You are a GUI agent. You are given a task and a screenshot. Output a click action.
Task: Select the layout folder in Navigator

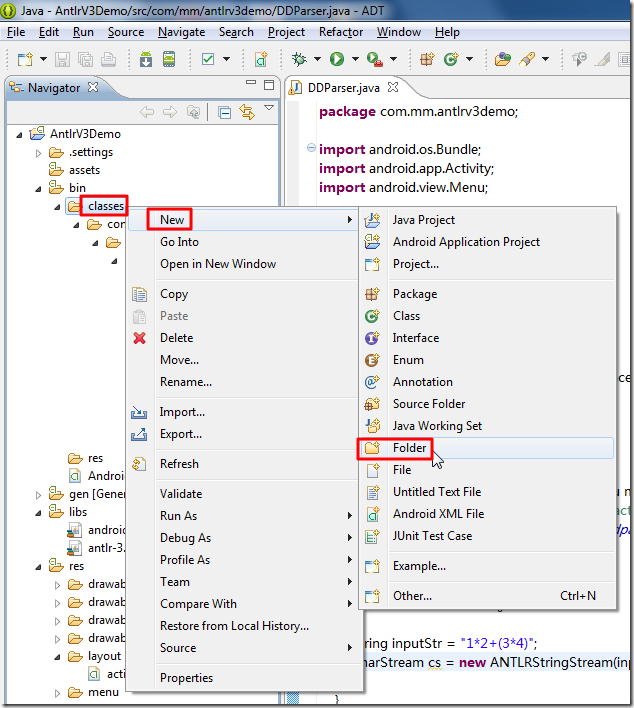(104, 657)
